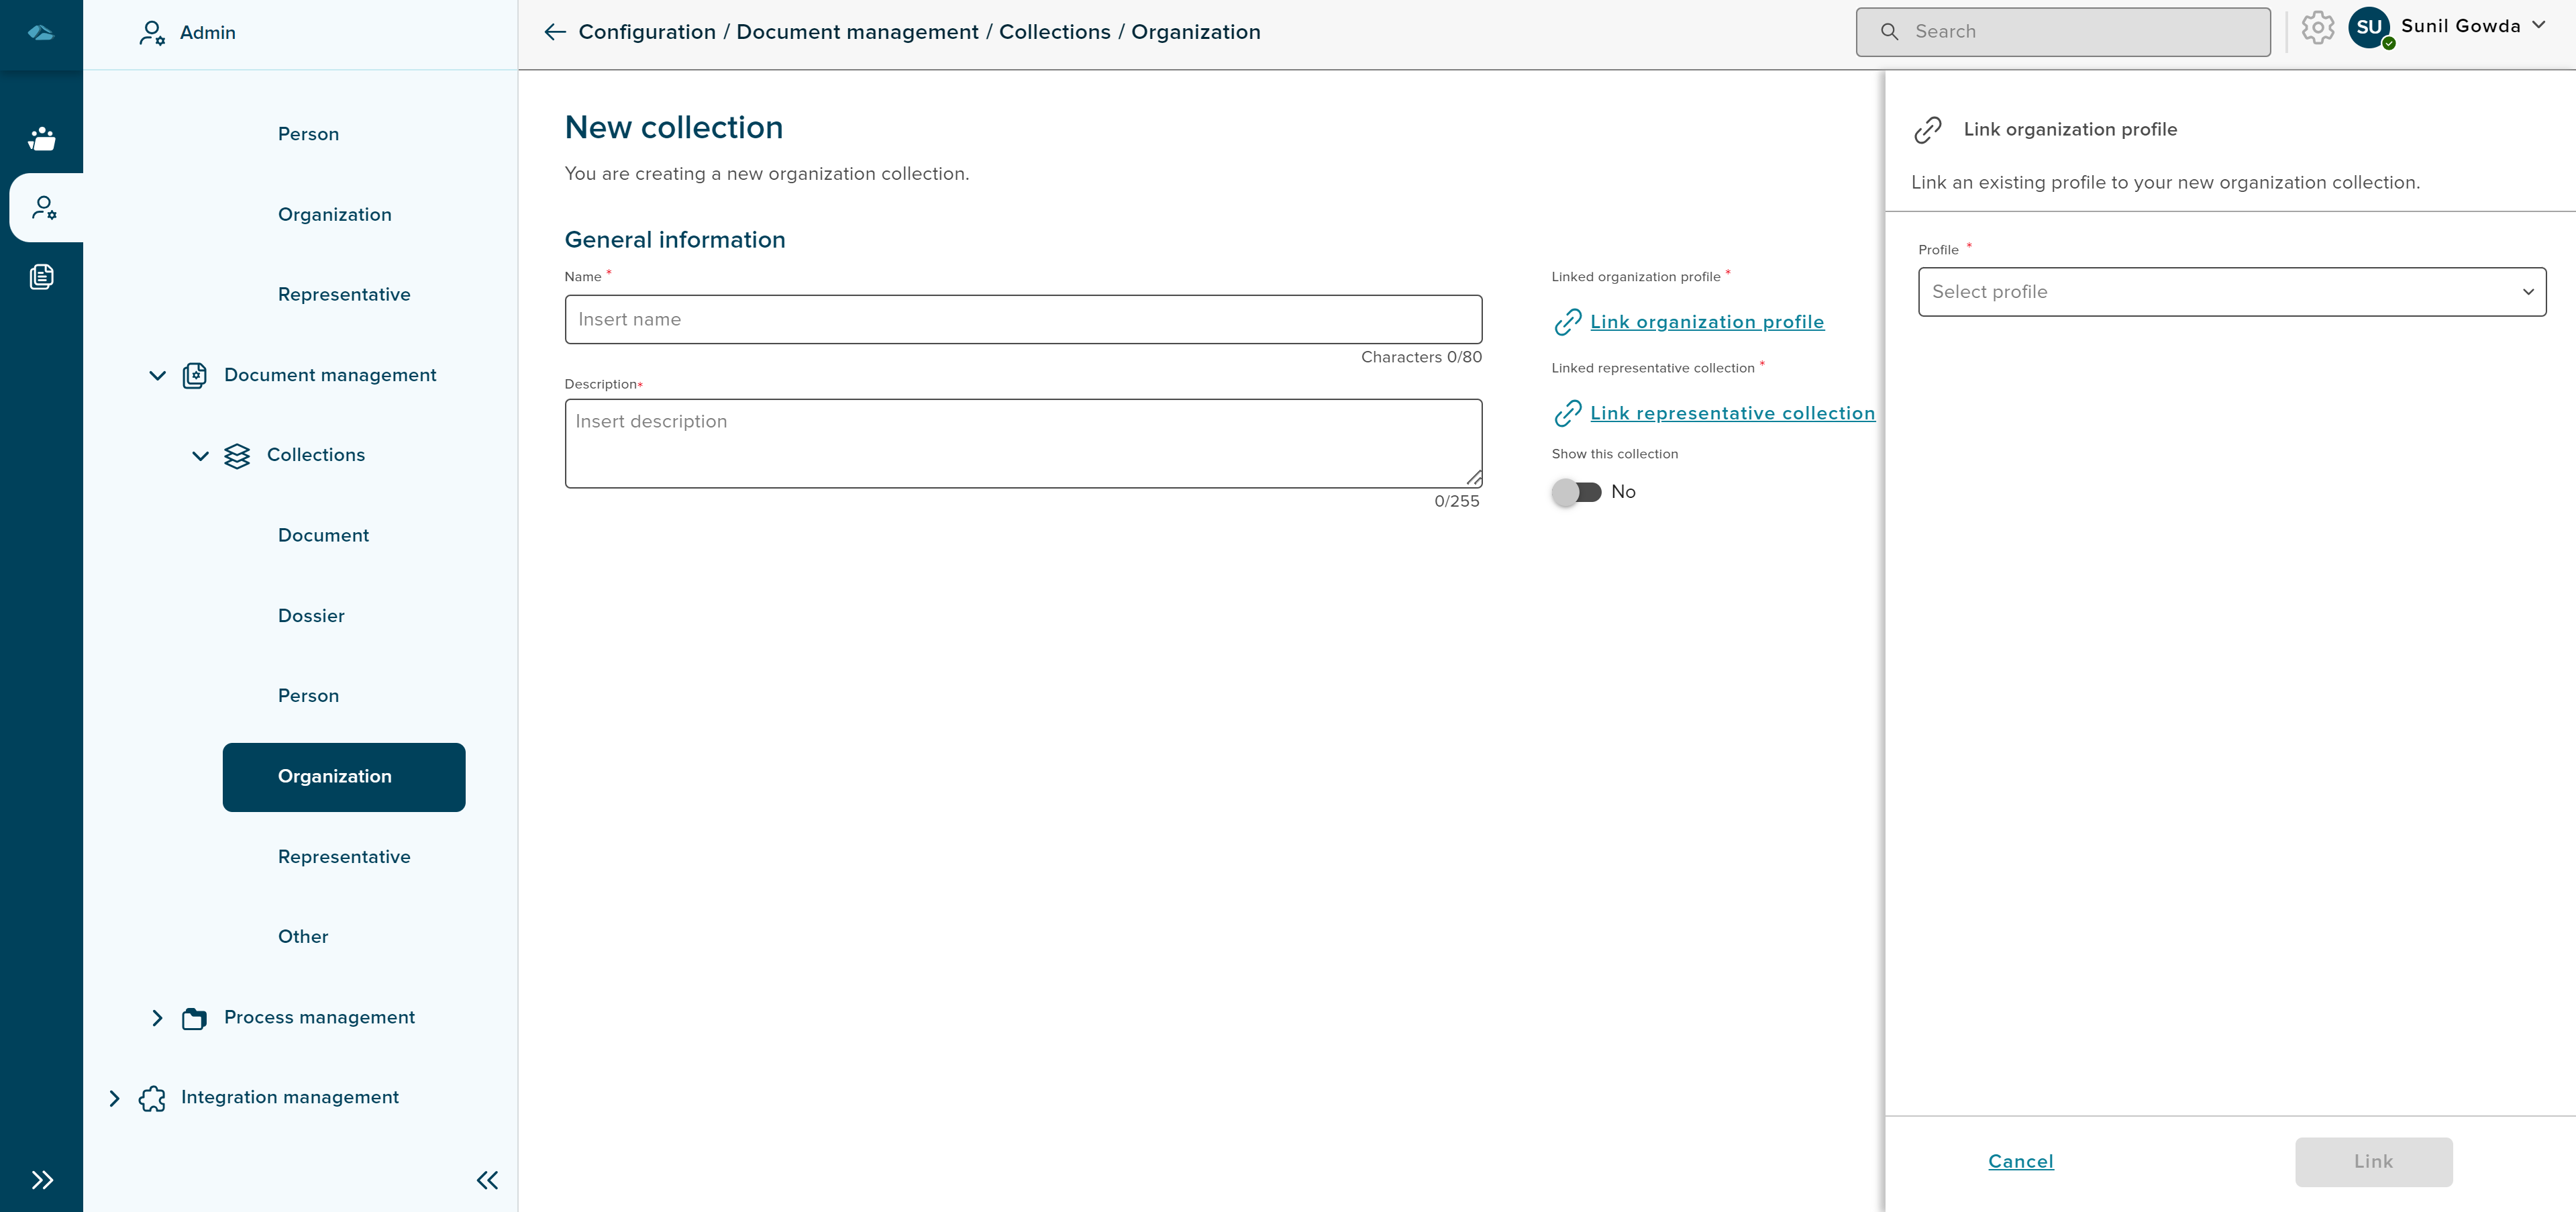Click the cloud logo icon
The image size is (2576, 1212).
[41, 33]
